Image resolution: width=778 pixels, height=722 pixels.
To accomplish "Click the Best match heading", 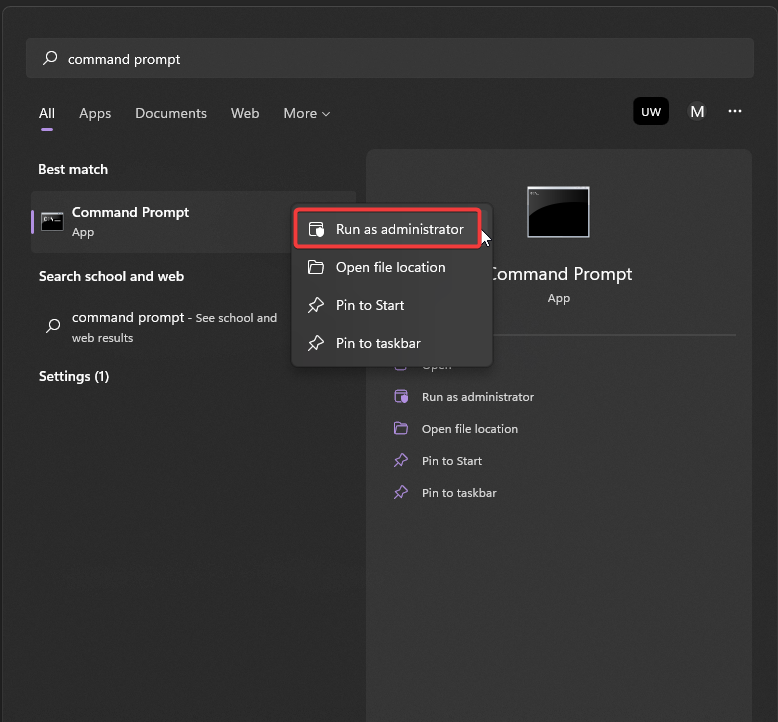I will (x=73, y=169).
